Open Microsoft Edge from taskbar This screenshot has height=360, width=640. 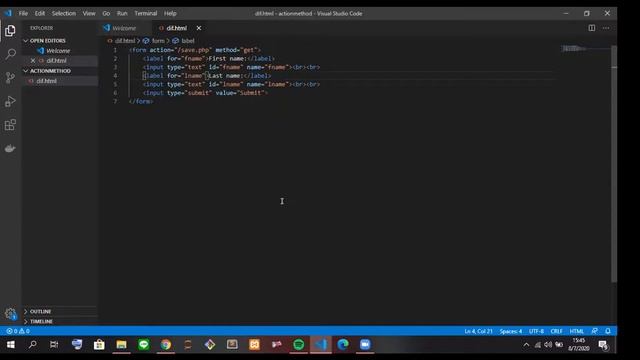pos(343,345)
